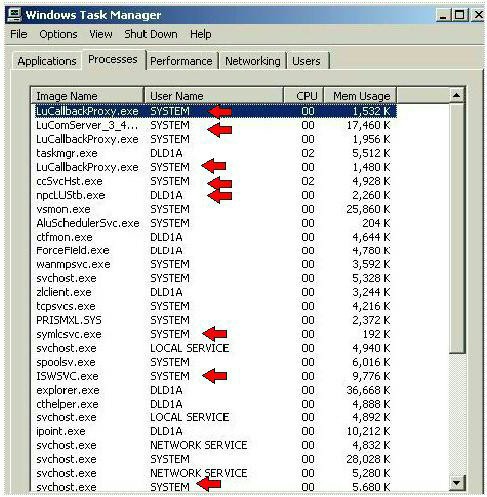Click the 10,212 K memory value
The width and height of the screenshot is (487, 497).
[368, 431]
